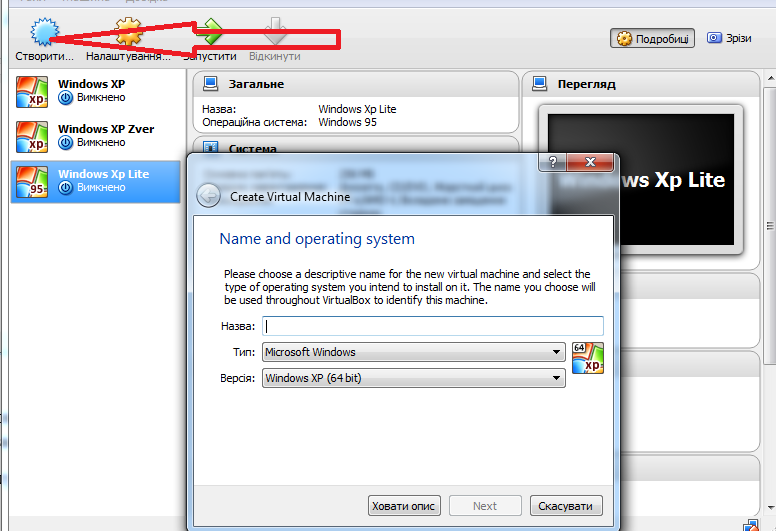Click the Відкинути down-arrow toolbar icon

(275, 32)
